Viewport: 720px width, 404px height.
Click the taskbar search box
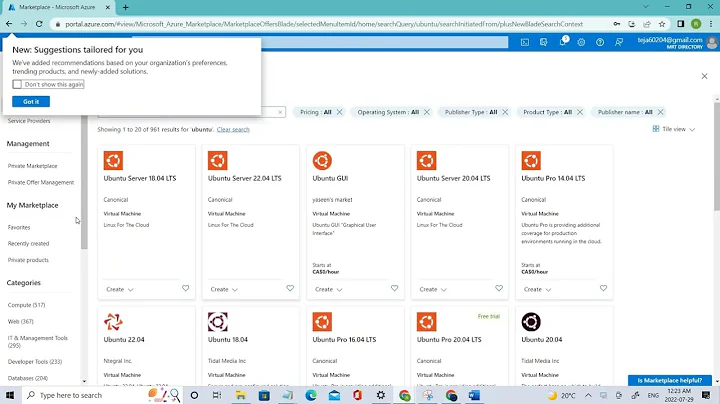tap(102, 395)
